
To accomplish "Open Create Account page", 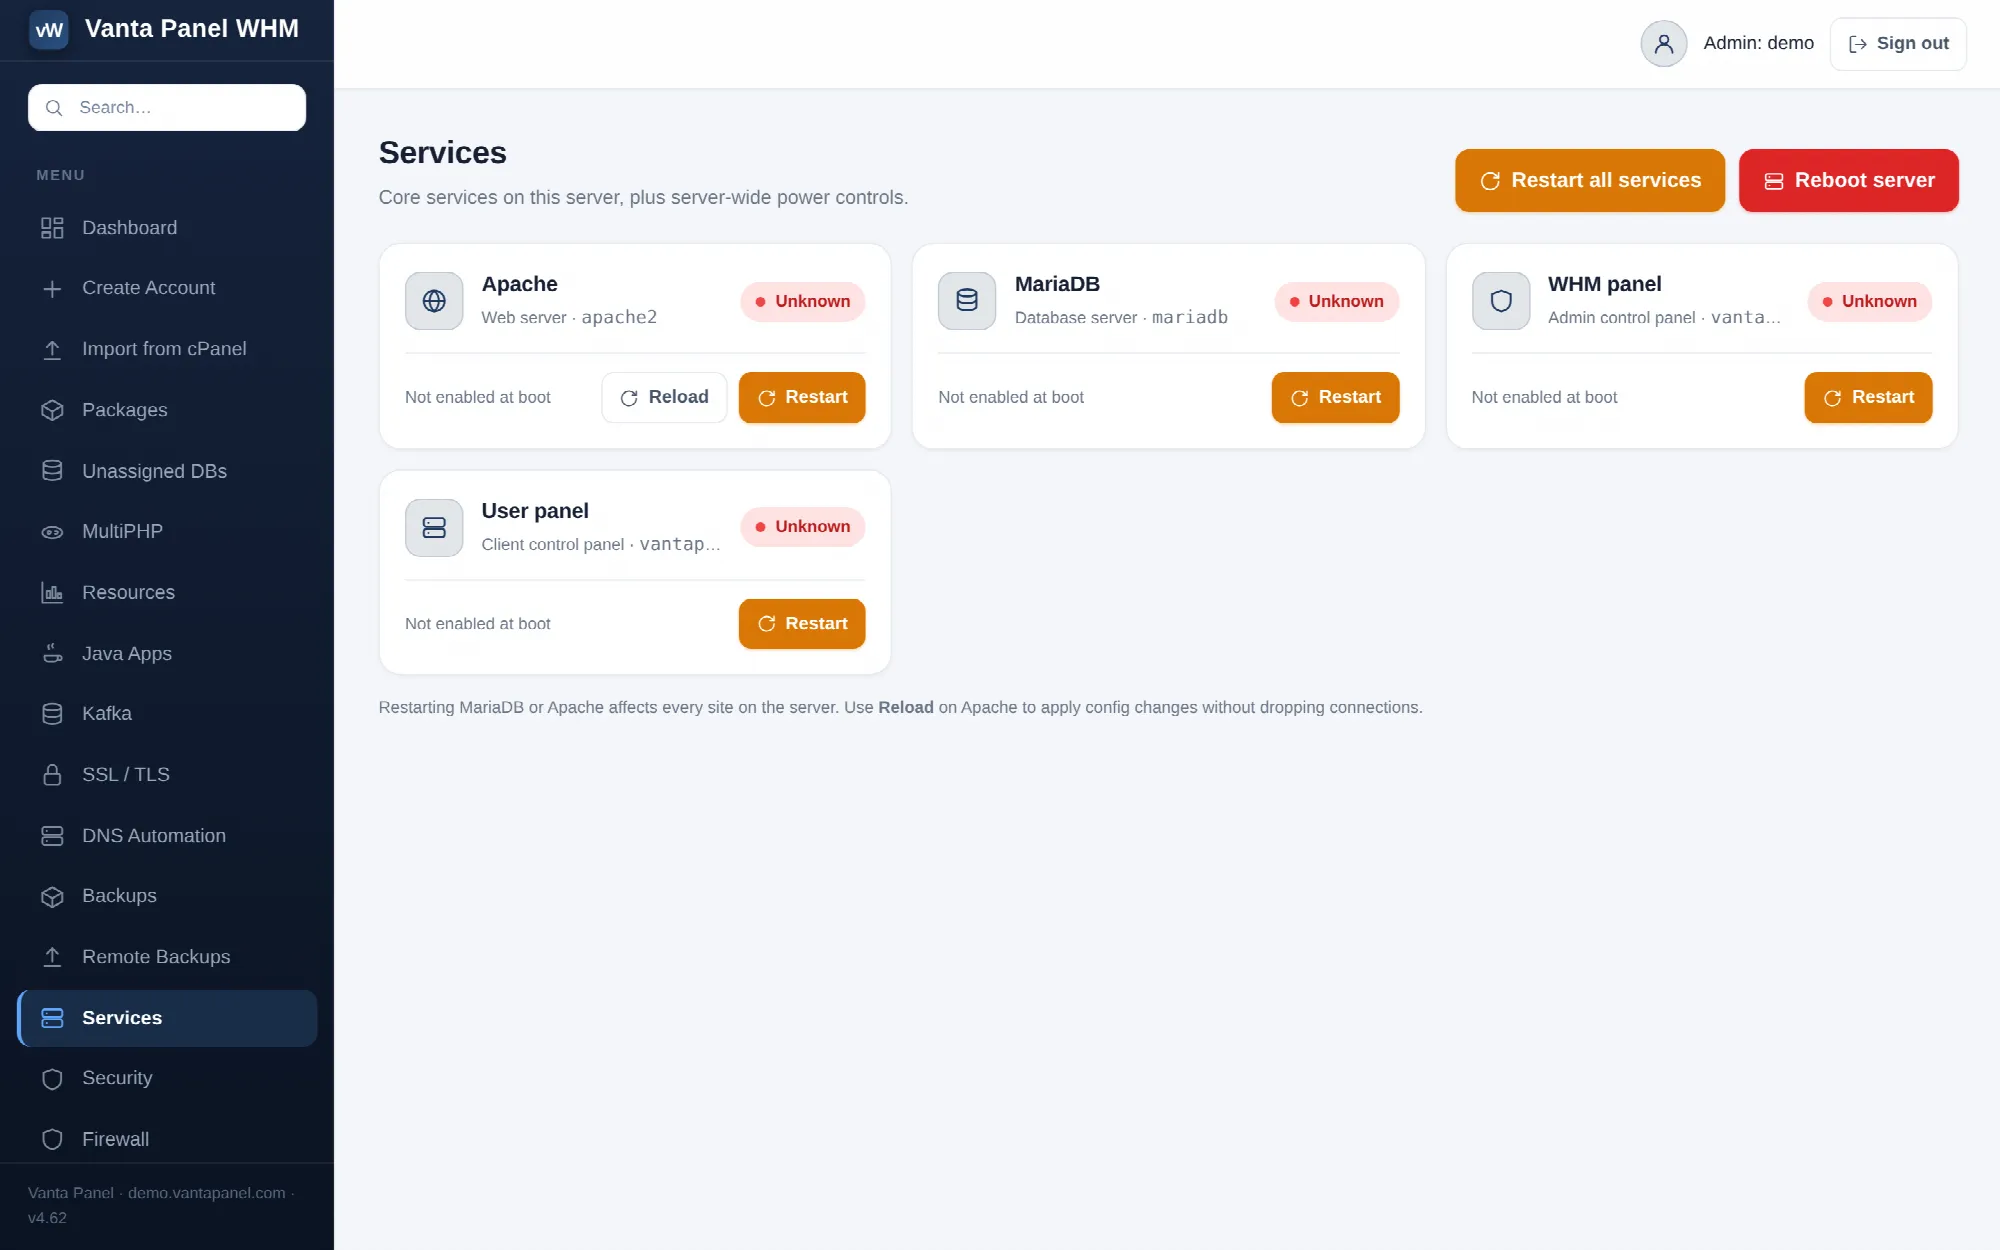I will pyautogui.click(x=167, y=289).
